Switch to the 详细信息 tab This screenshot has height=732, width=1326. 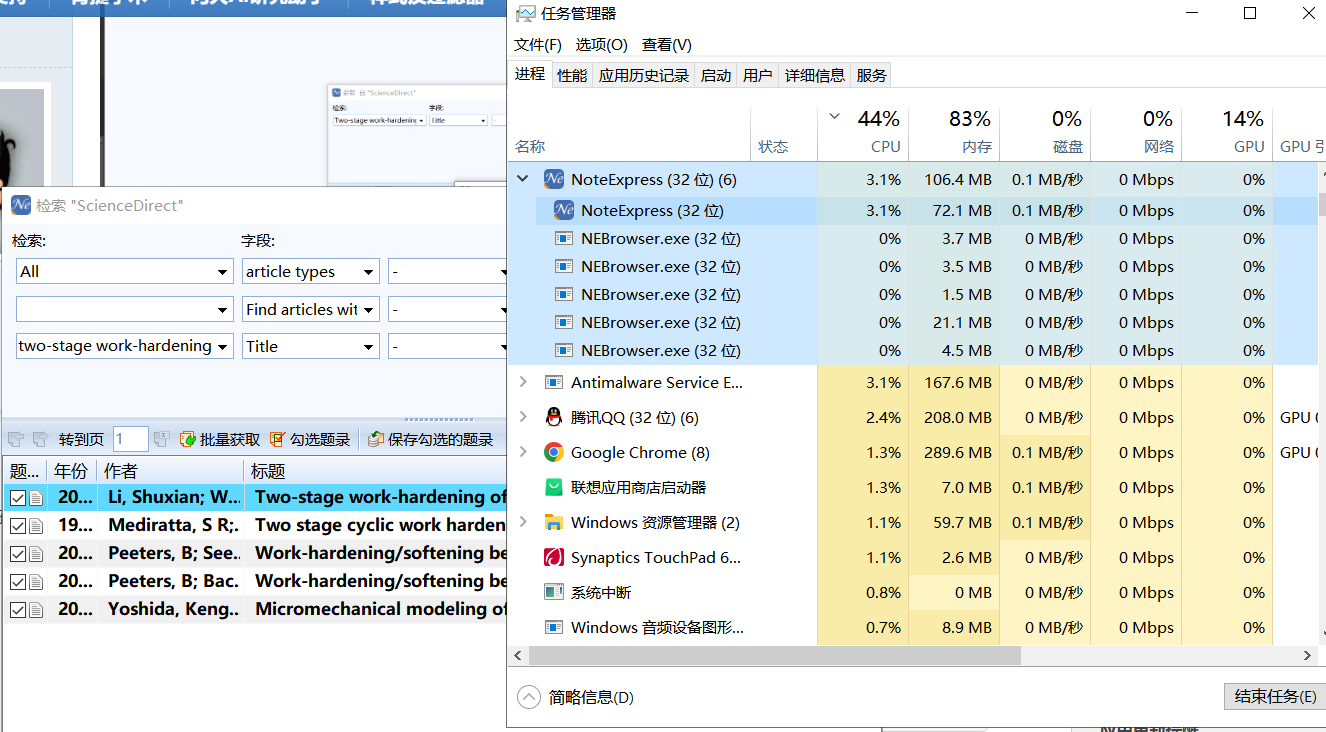[815, 75]
